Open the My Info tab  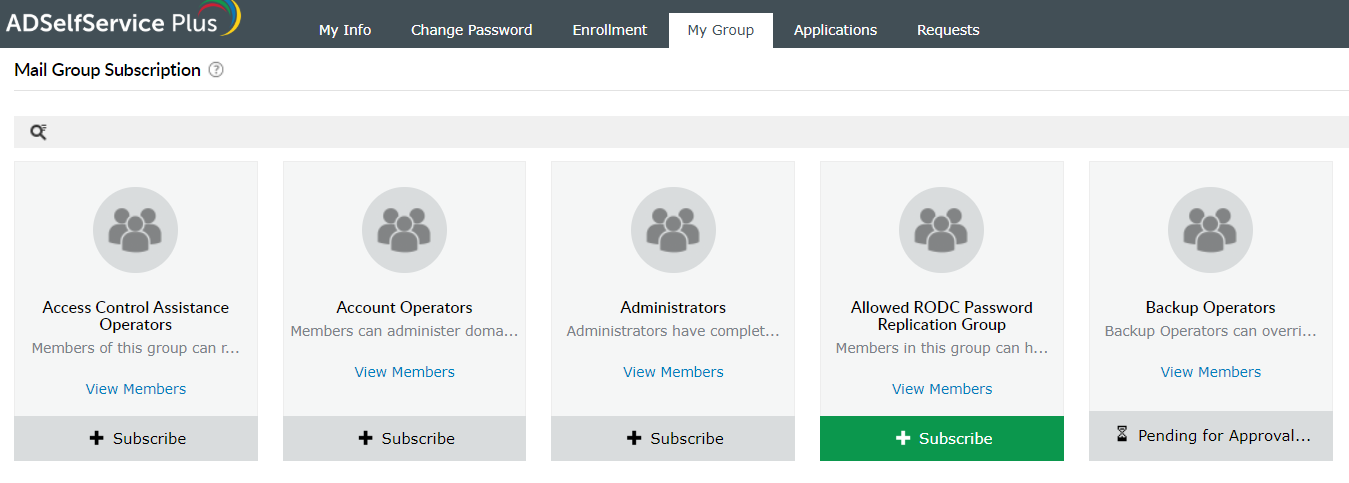345,30
